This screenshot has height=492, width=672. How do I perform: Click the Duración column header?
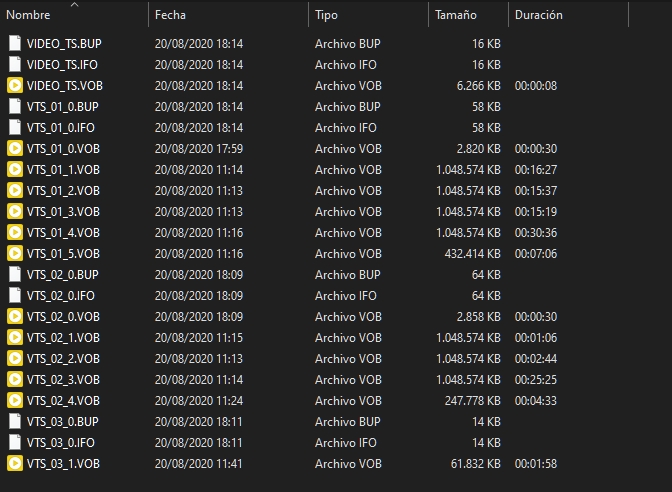tap(538, 16)
